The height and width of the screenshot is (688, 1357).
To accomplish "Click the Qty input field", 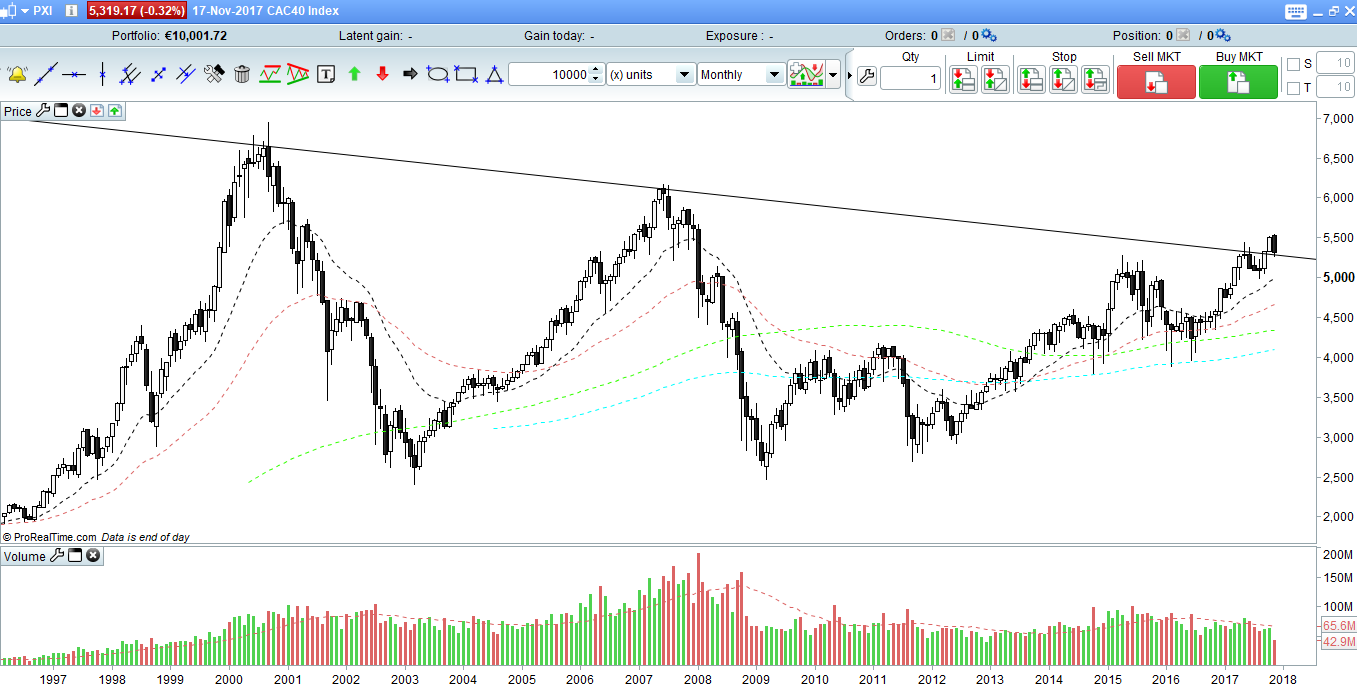I will 910,79.
